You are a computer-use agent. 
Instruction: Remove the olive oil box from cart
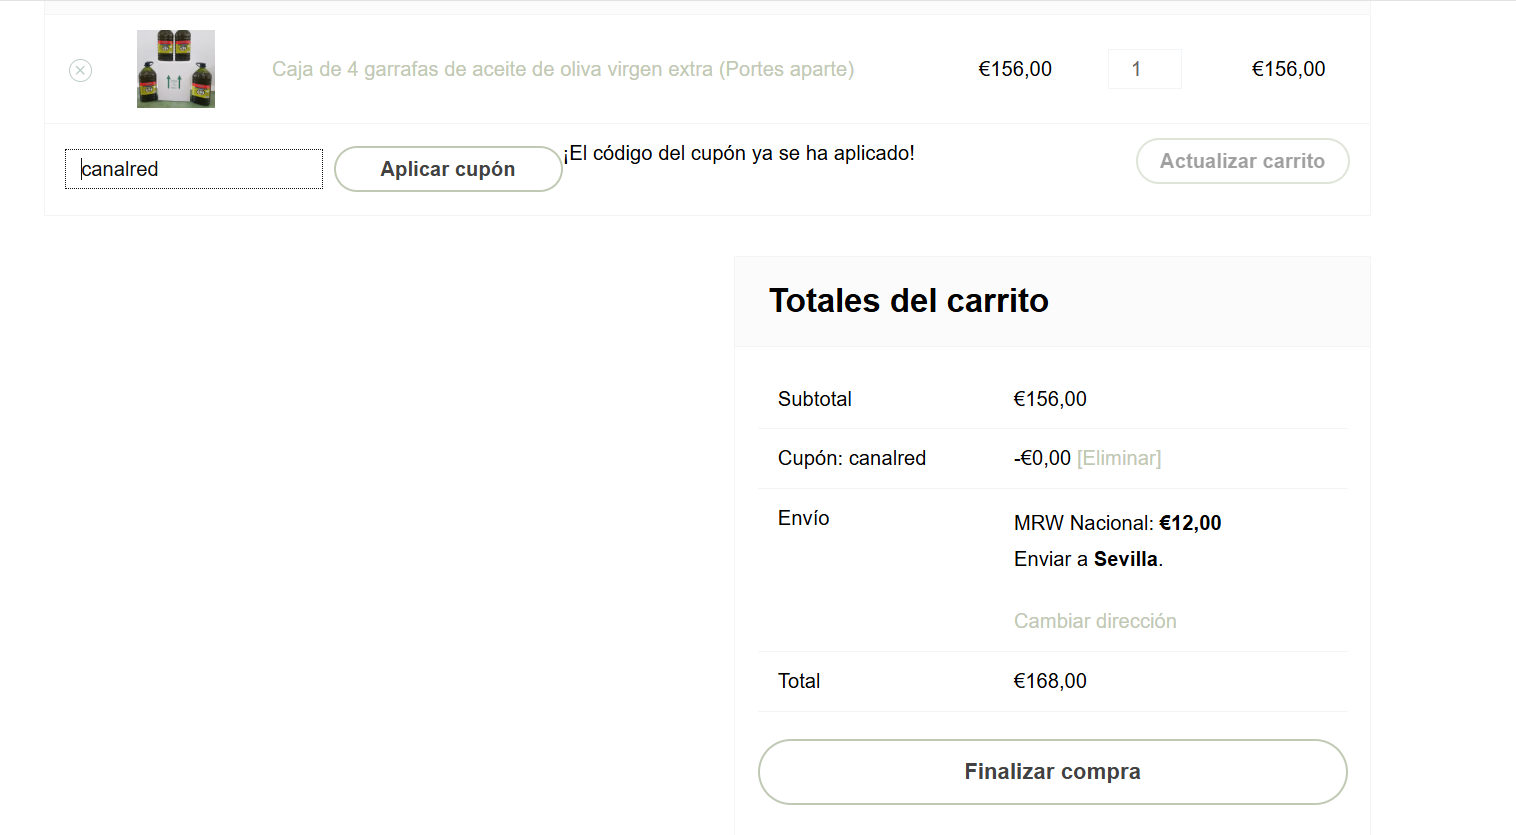(81, 70)
